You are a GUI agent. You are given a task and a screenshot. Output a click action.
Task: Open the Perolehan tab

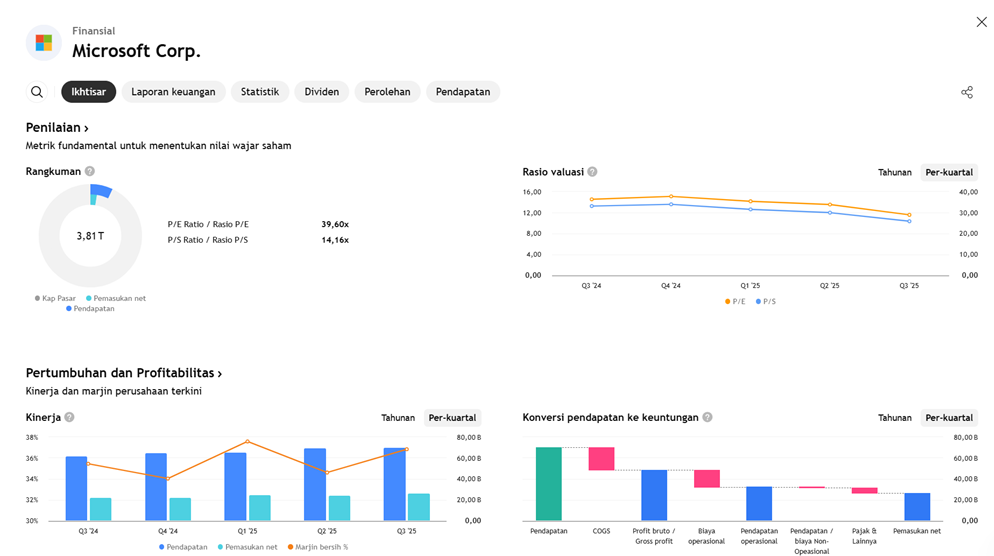click(x=387, y=92)
